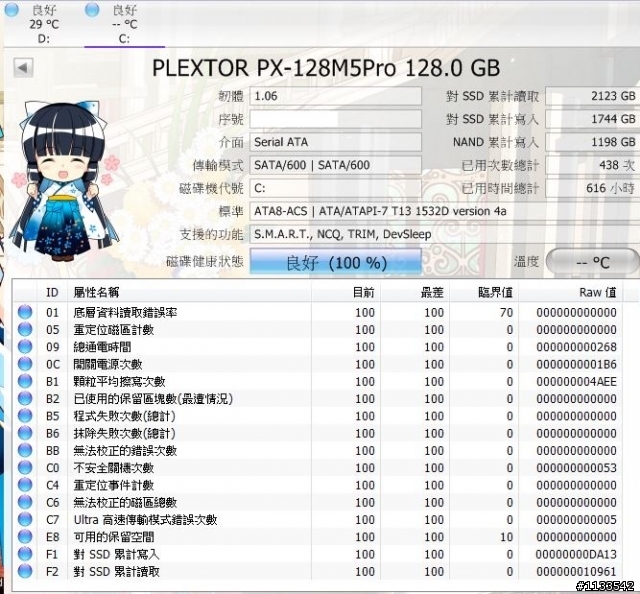Image resolution: width=640 pixels, height=594 pixels.
Task: Select attribute name 開關電源次數
Action: pyautogui.click(x=108, y=364)
